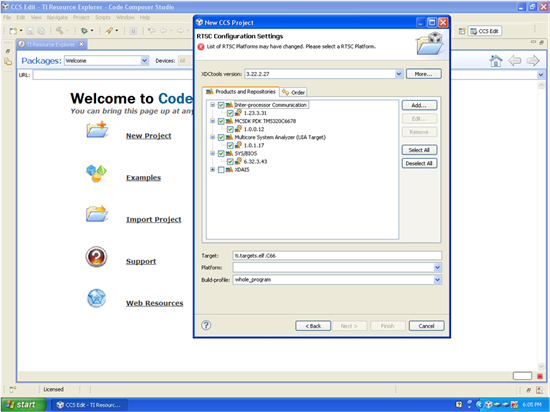Collapse the MCSDK PDK TMS320C6678 tree node

213,121
